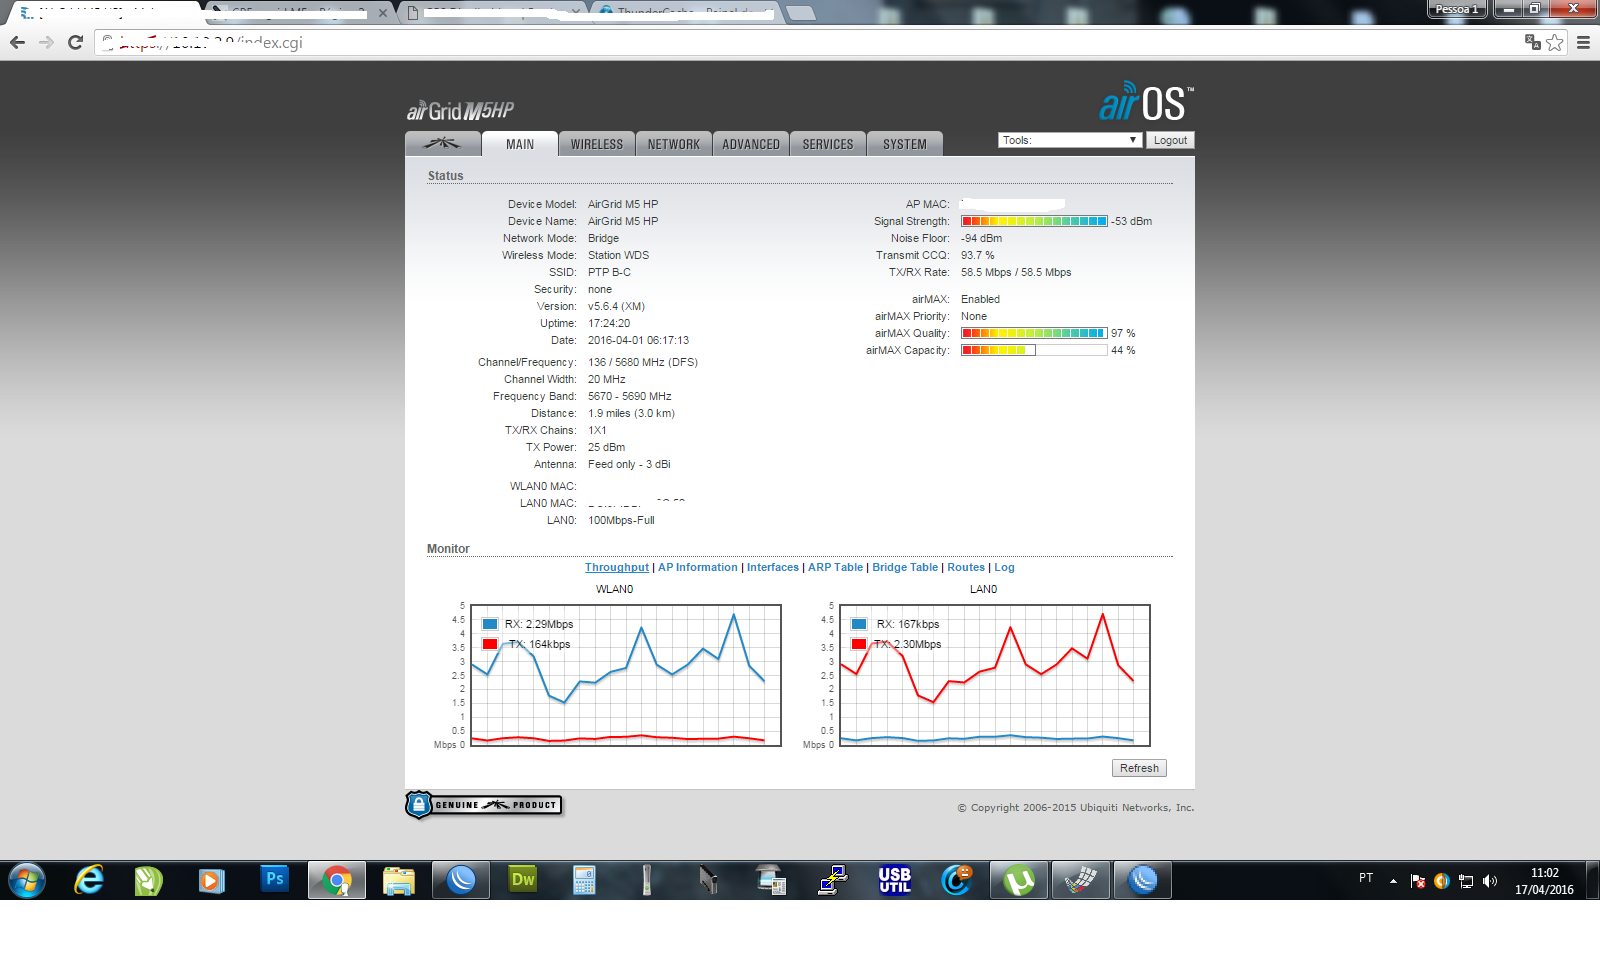The image size is (1600, 960).
Task: Open File Explorer folder icon in taskbar
Action: tap(398, 880)
